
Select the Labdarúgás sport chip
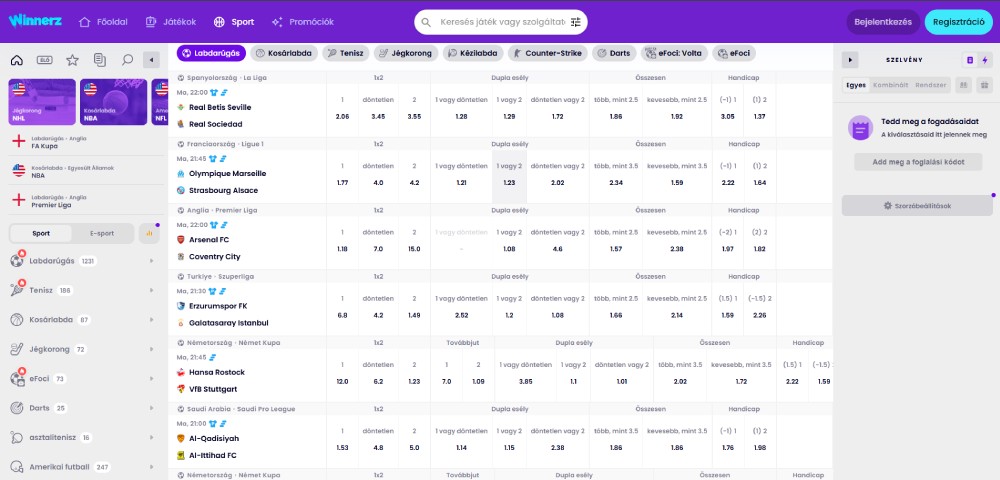tap(211, 54)
